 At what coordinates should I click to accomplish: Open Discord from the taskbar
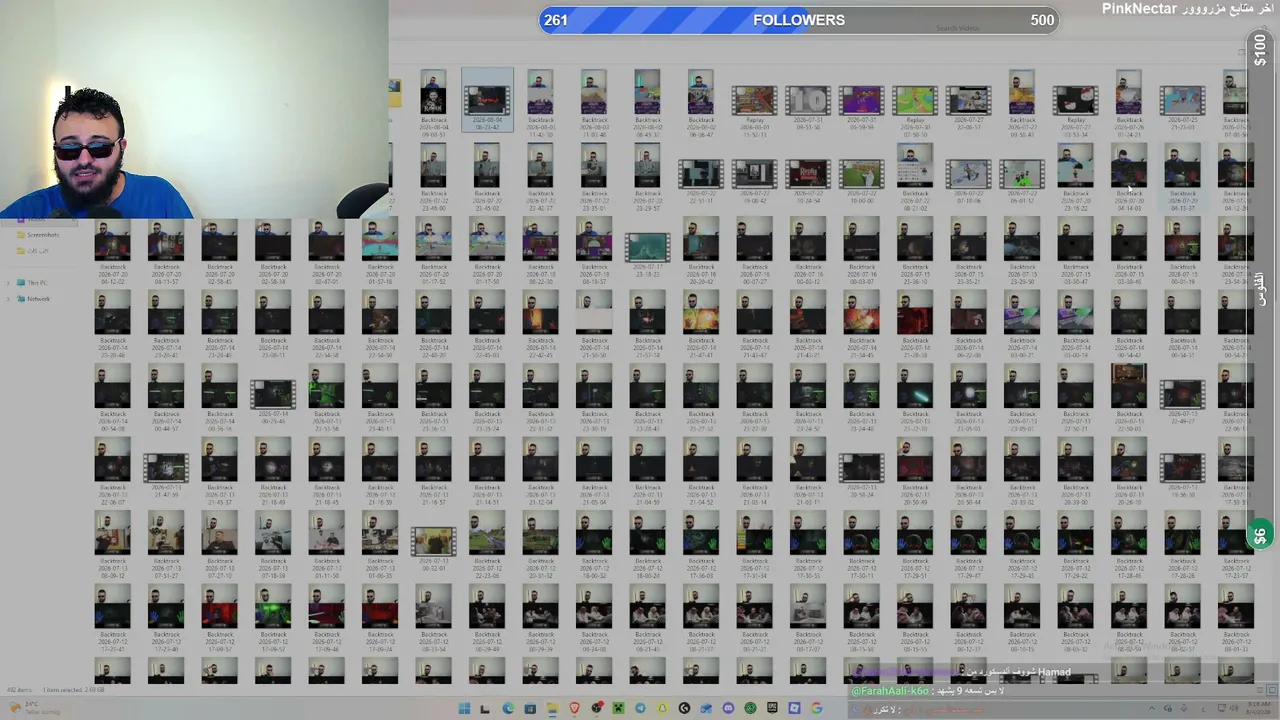pyautogui.click(x=728, y=709)
